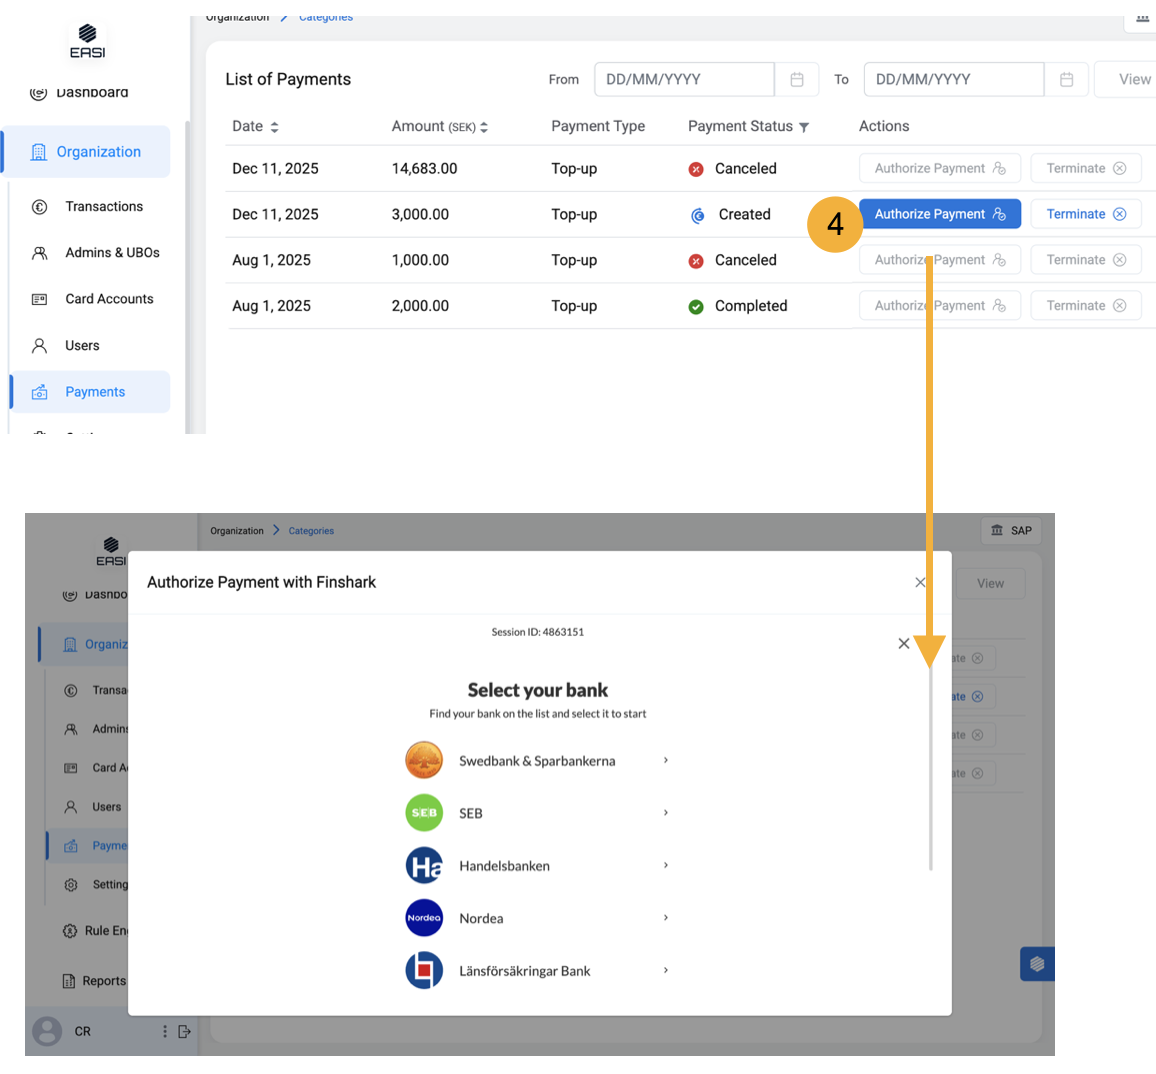The image size is (1156, 1074).
Task: Sort payments by Date column arrows
Action: 275,127
